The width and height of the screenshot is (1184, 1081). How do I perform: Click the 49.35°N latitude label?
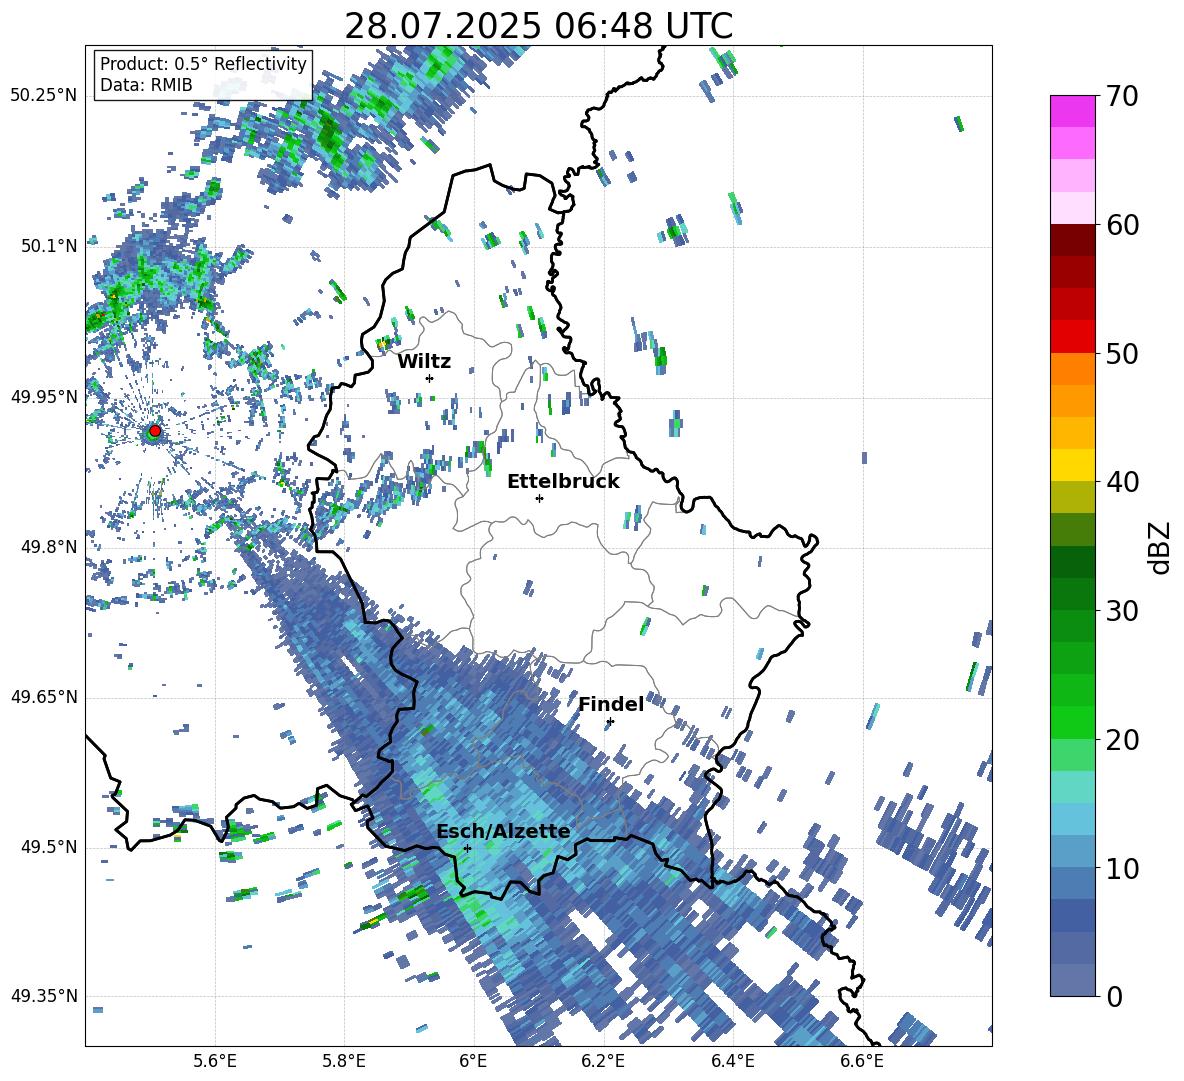(44, 996)
